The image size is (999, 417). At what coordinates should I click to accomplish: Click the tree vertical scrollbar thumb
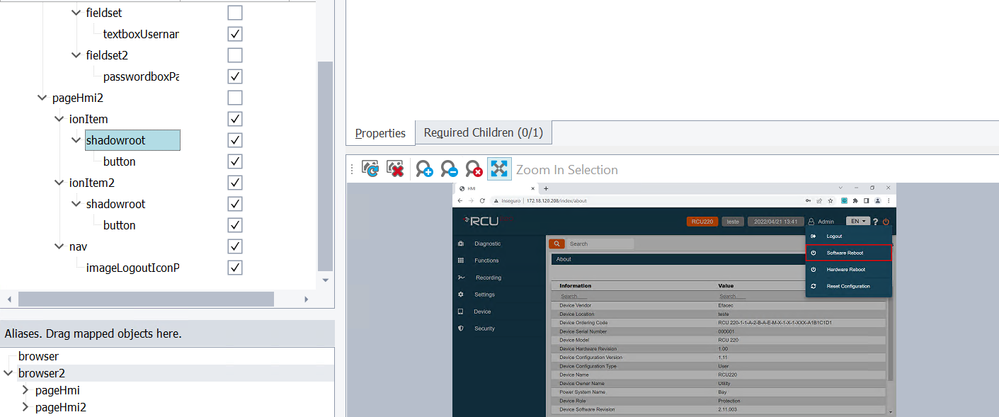point(325,166)
